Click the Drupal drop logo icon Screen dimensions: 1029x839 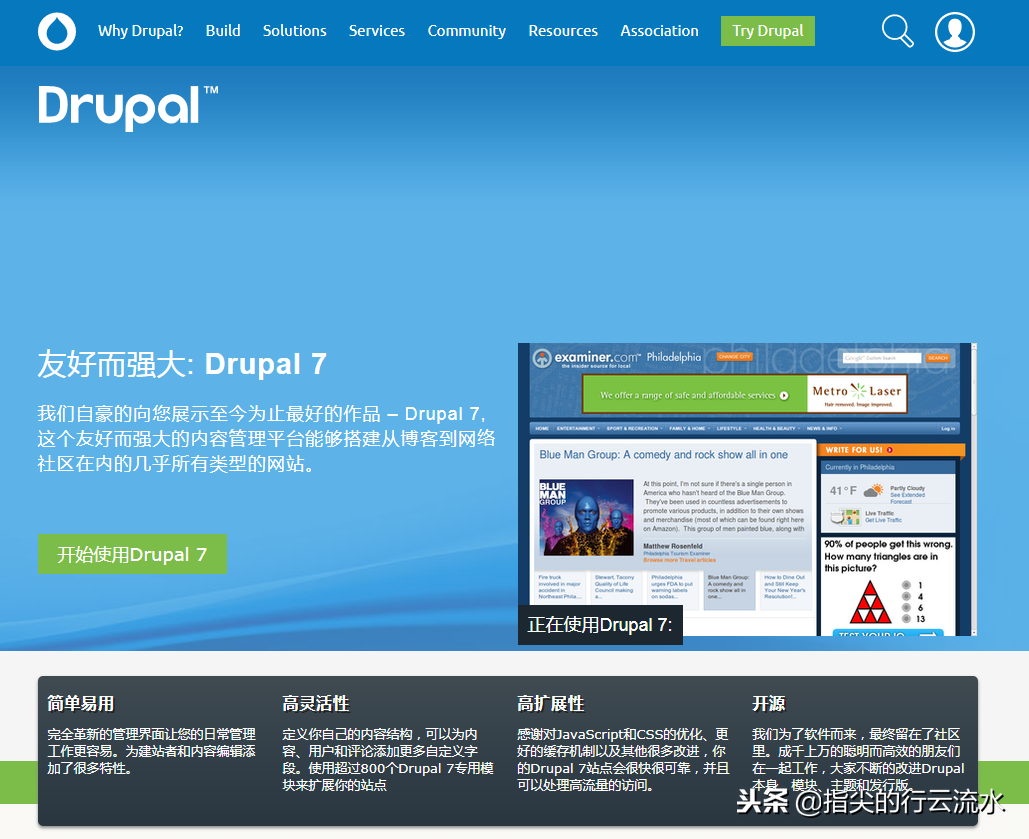tap(57, 32)
